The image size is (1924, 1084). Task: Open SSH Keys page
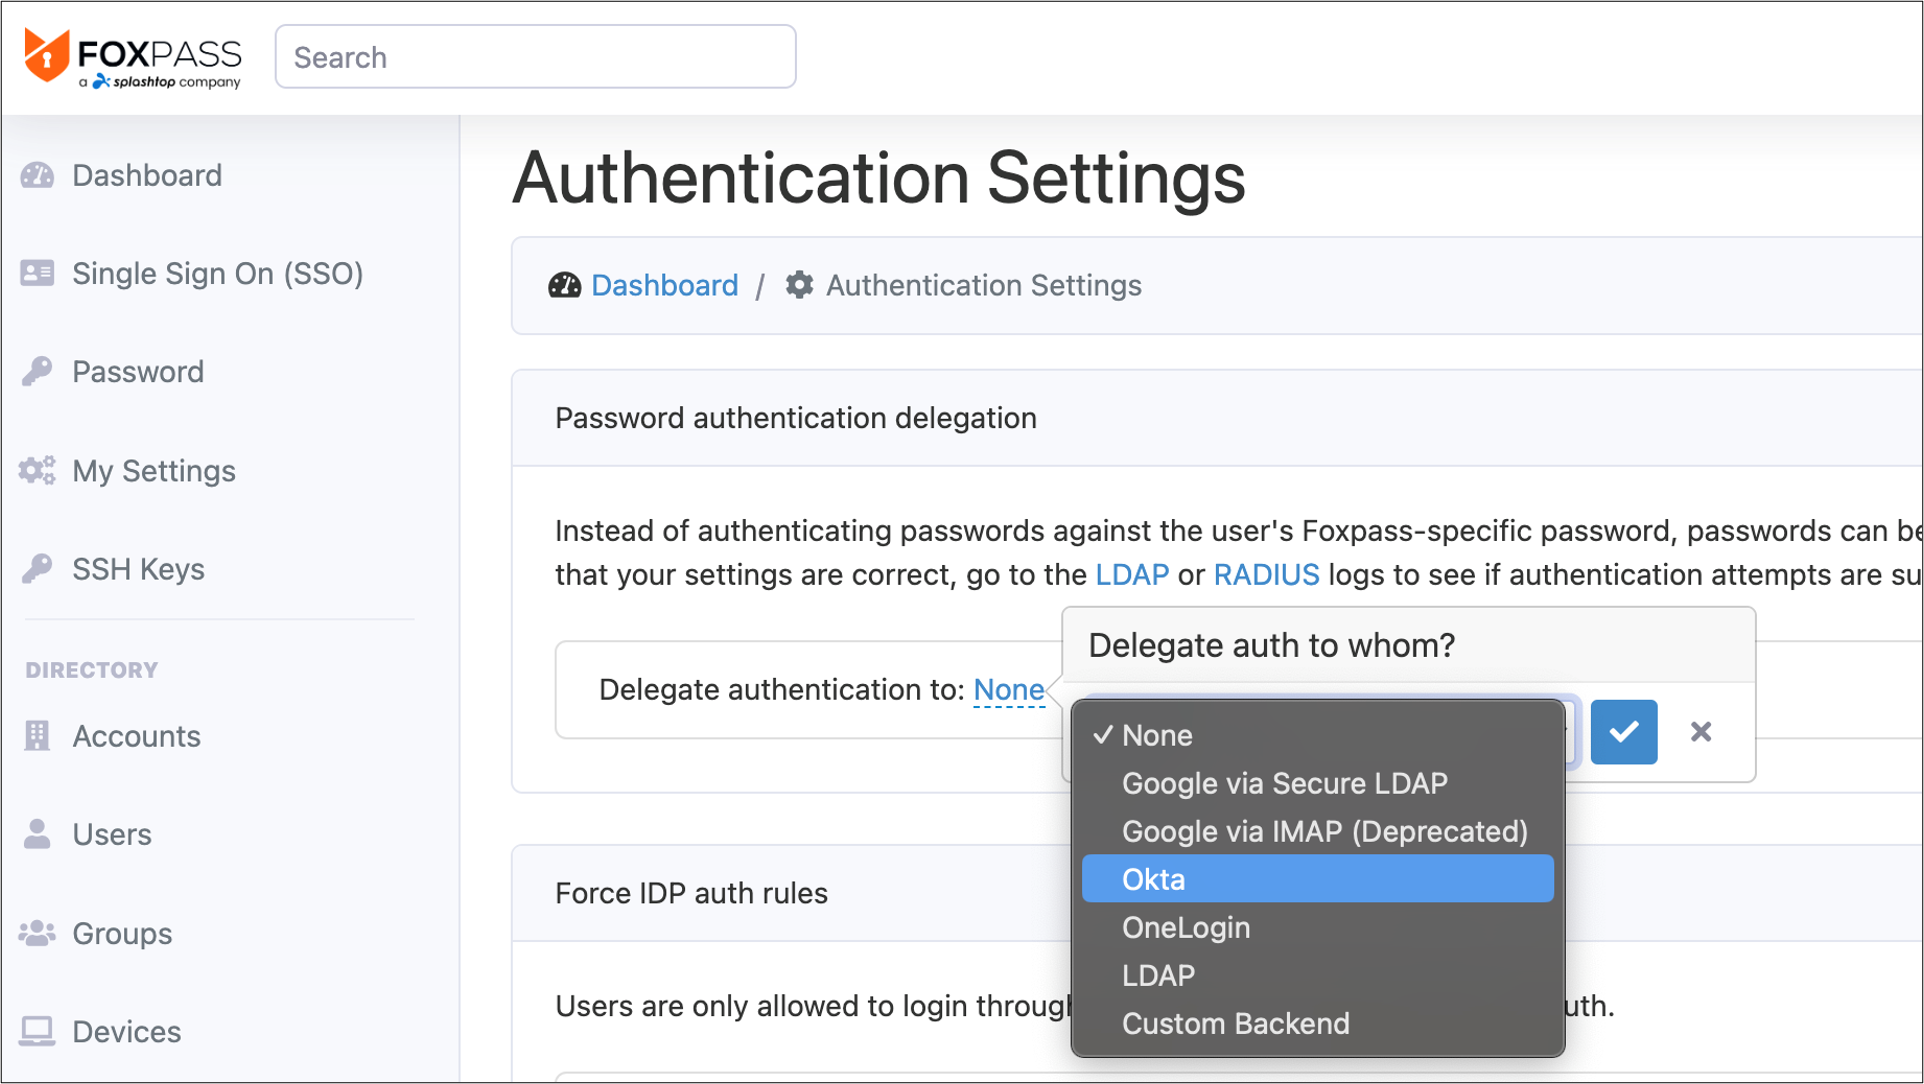click(x=138, y=568)
